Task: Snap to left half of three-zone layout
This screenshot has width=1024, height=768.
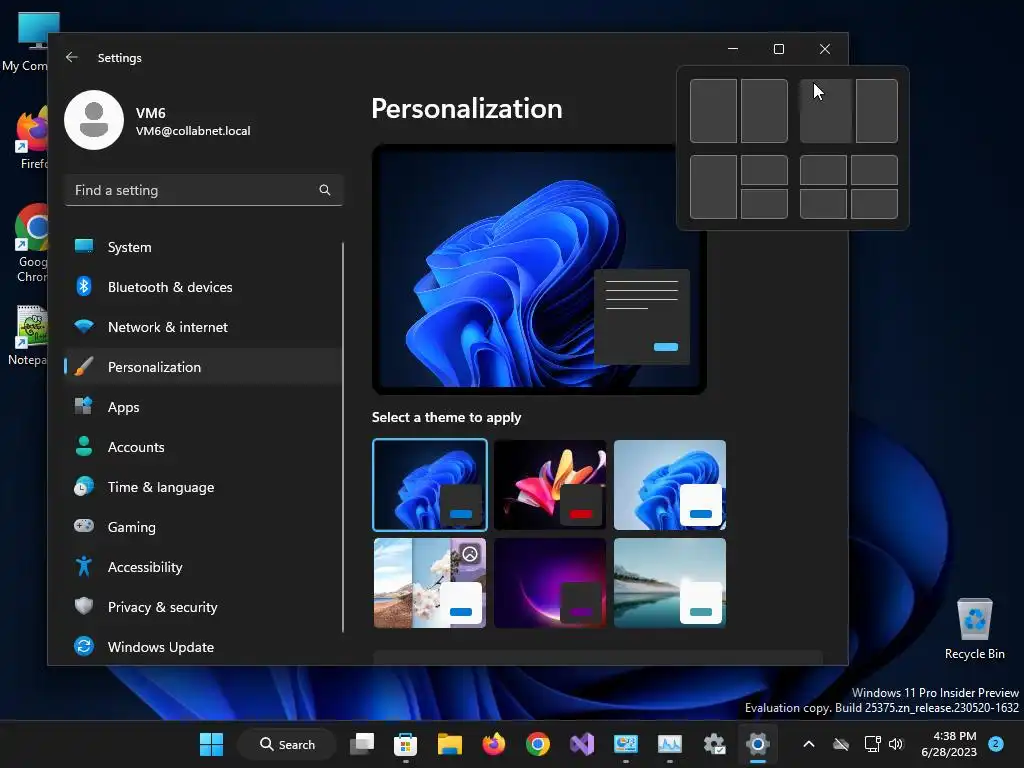Action: [x=713, y=187]
